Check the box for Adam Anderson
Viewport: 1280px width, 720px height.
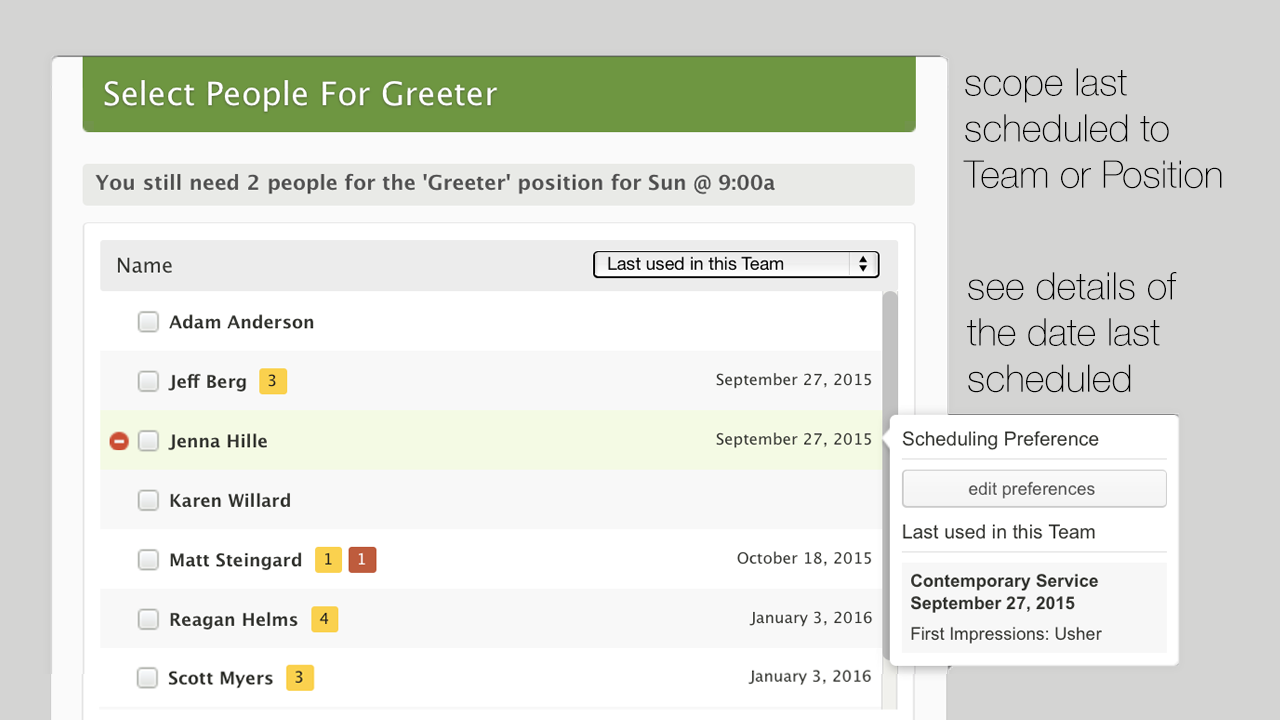148,321
